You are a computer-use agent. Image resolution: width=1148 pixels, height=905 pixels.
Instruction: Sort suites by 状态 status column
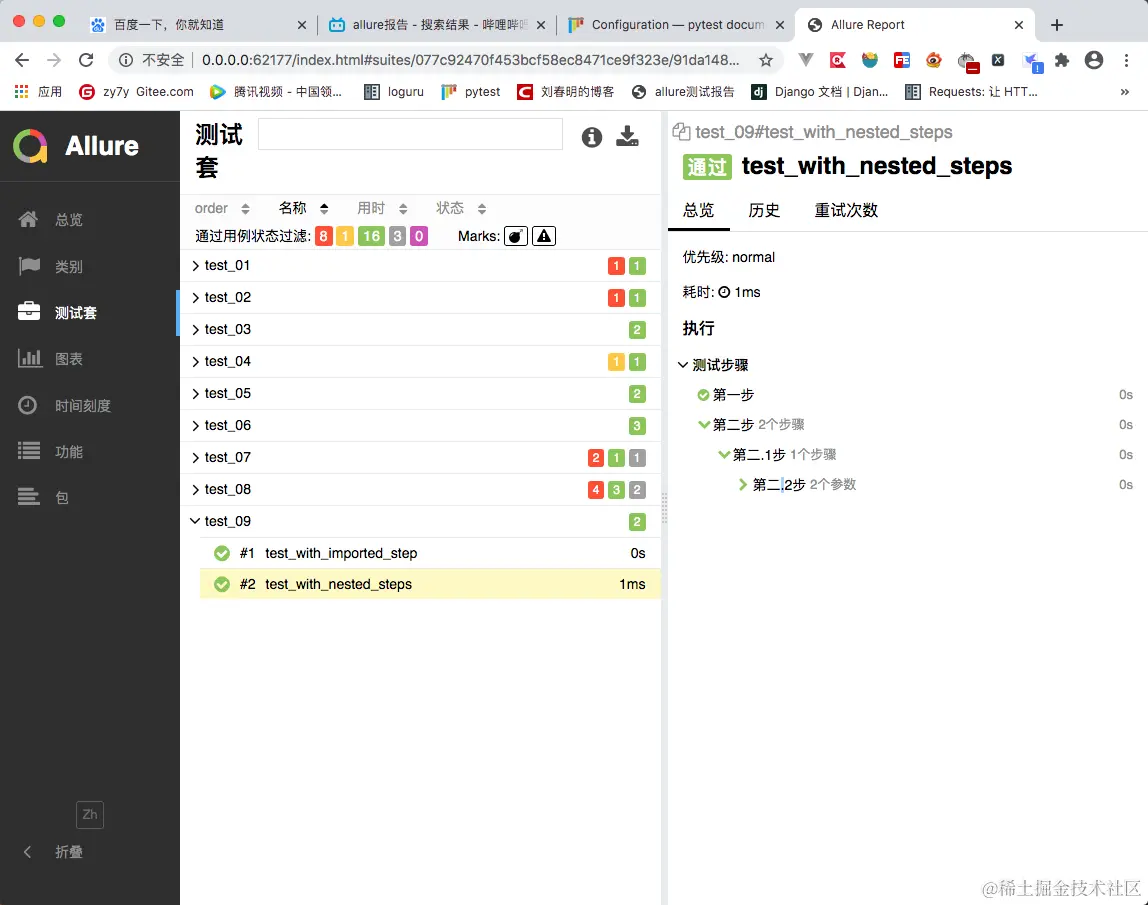click(x=461, y=209)
